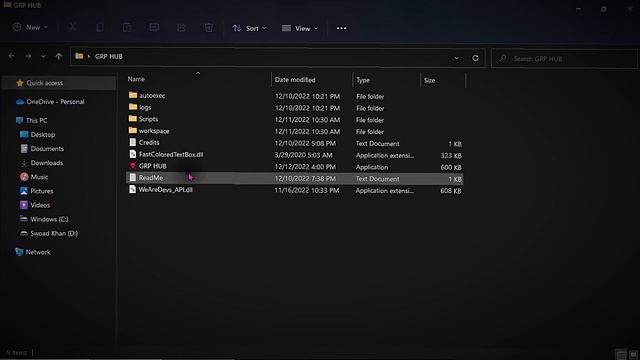Open Music in sidebar

[x=40, y=177]
